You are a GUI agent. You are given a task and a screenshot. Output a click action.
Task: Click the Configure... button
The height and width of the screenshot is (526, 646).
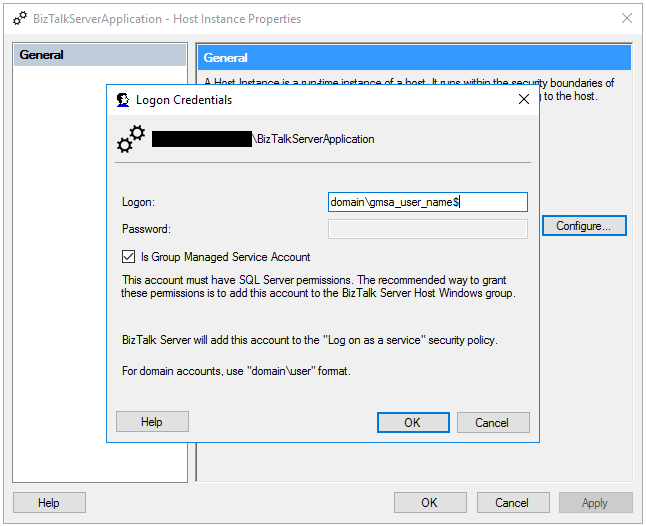point(584,226)
